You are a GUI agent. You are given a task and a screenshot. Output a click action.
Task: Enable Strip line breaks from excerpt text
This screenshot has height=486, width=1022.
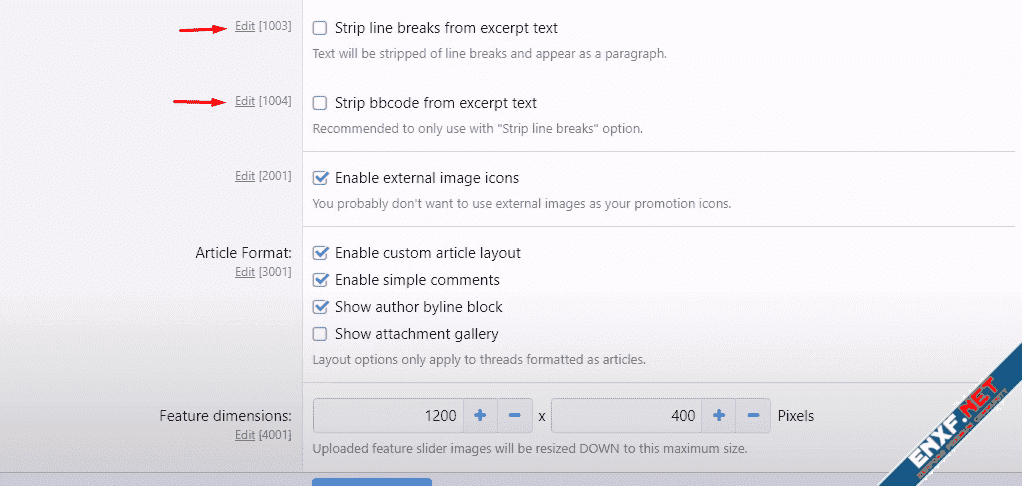tap(320, 28)
